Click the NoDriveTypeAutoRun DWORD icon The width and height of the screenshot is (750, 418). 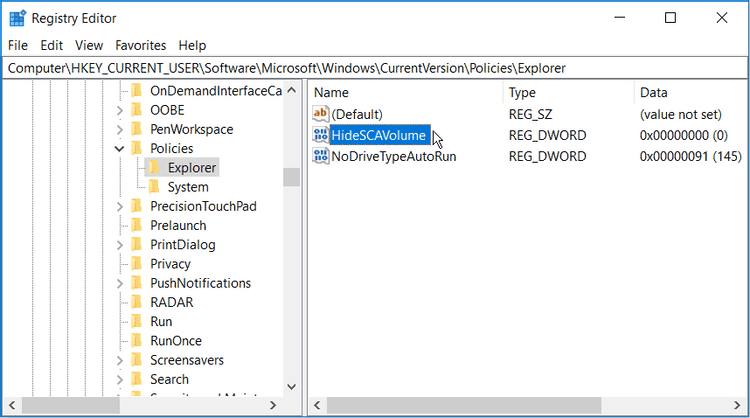(x=321, y=156)
